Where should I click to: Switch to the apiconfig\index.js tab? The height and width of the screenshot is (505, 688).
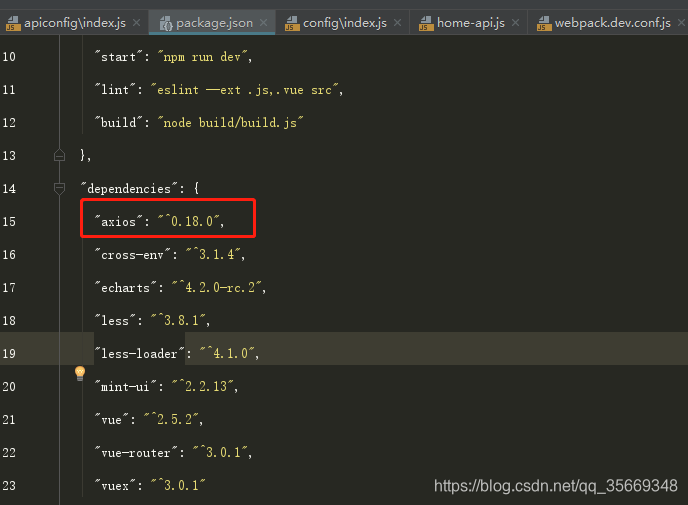point(75,22)
